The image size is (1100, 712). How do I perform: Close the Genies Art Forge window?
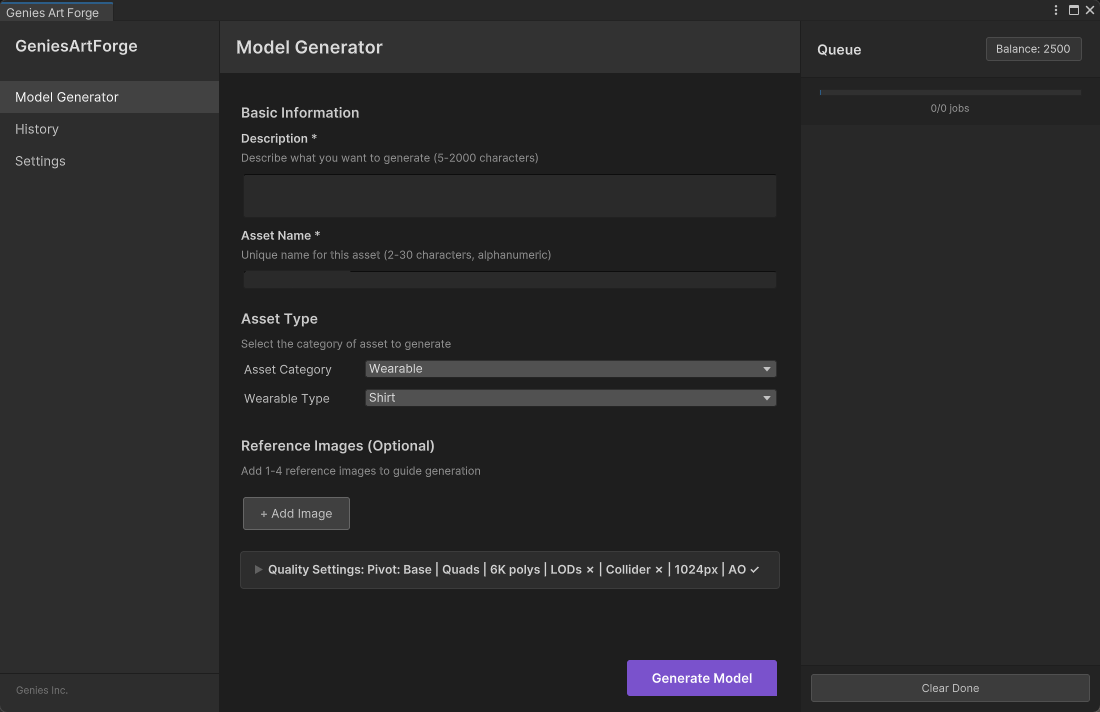[x=1090, y=10]
